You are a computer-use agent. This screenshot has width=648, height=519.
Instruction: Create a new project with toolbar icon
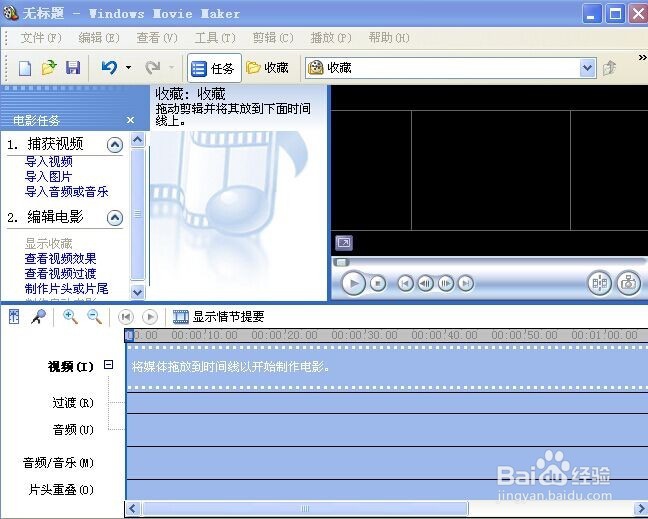tap(25, 68)
